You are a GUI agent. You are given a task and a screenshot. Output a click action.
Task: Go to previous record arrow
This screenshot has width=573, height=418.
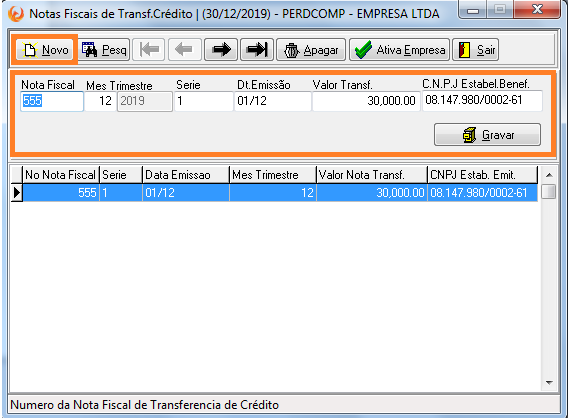tap(185, 50)
